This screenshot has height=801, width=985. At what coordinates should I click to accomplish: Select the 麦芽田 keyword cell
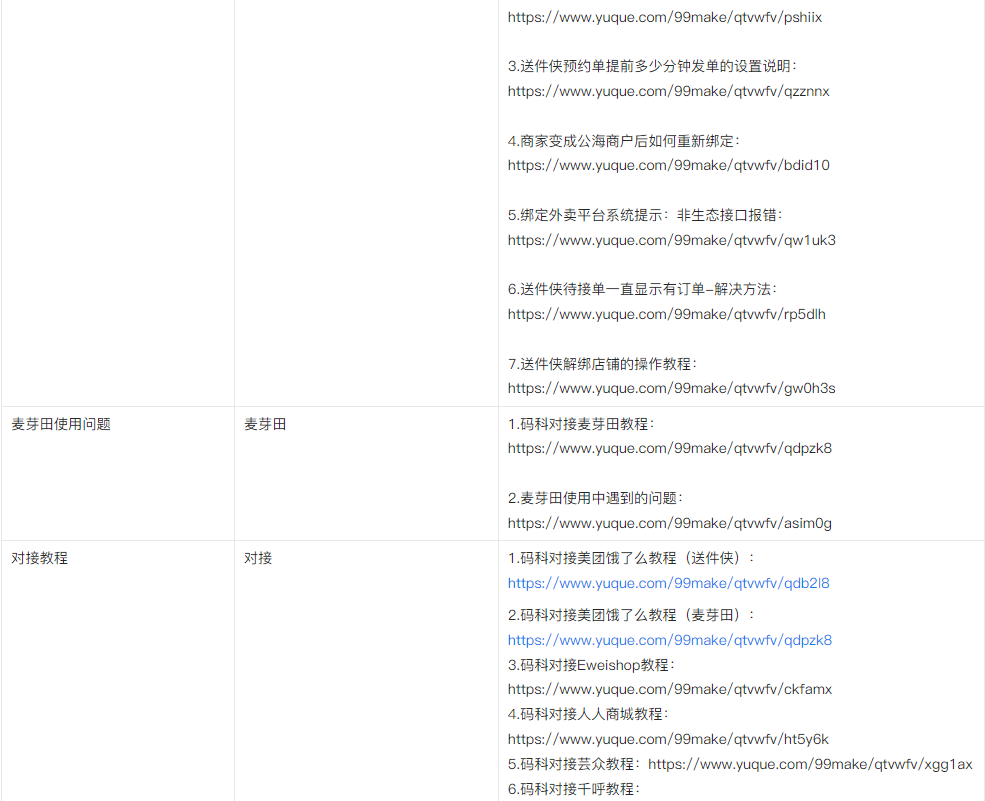click(x=366, y=473)
